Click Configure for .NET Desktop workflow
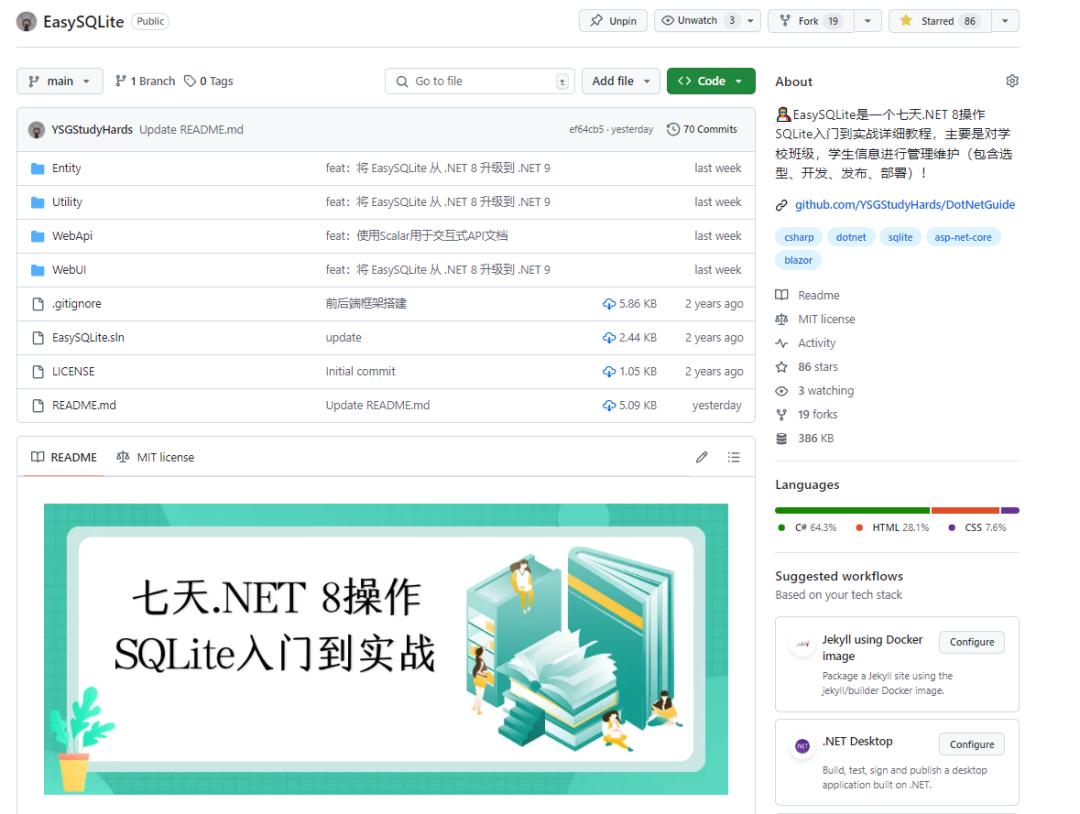This screenshot has height=814, width=1080. pos(972,744)
